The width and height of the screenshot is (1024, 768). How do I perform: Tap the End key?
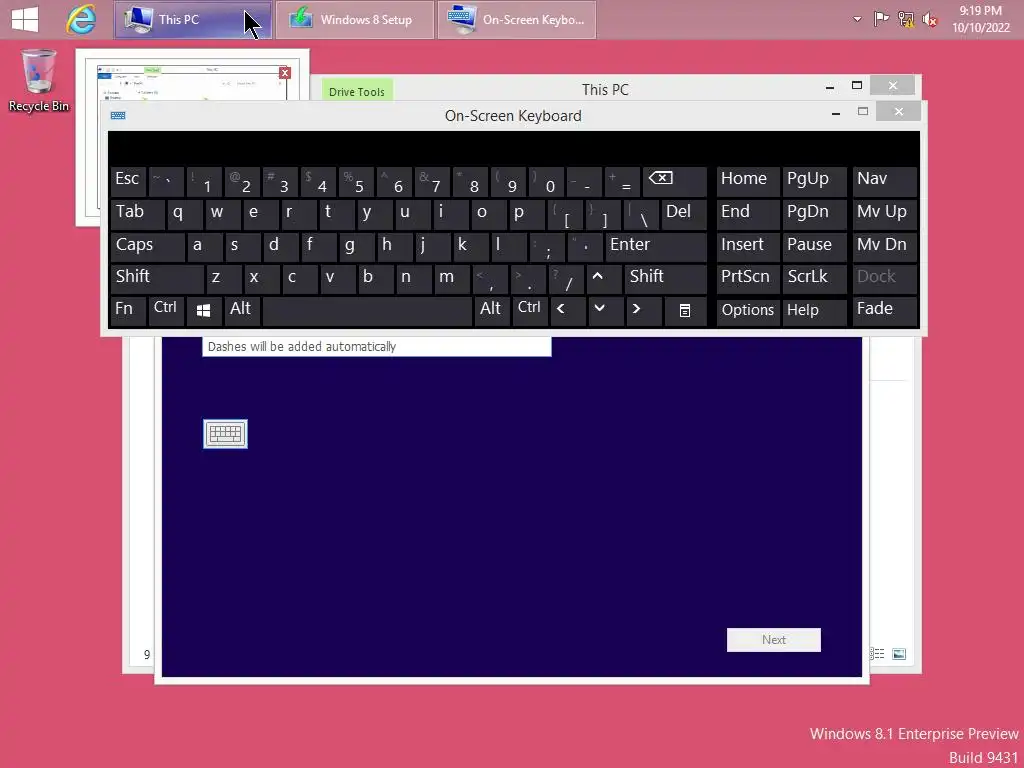pos(748,213)
